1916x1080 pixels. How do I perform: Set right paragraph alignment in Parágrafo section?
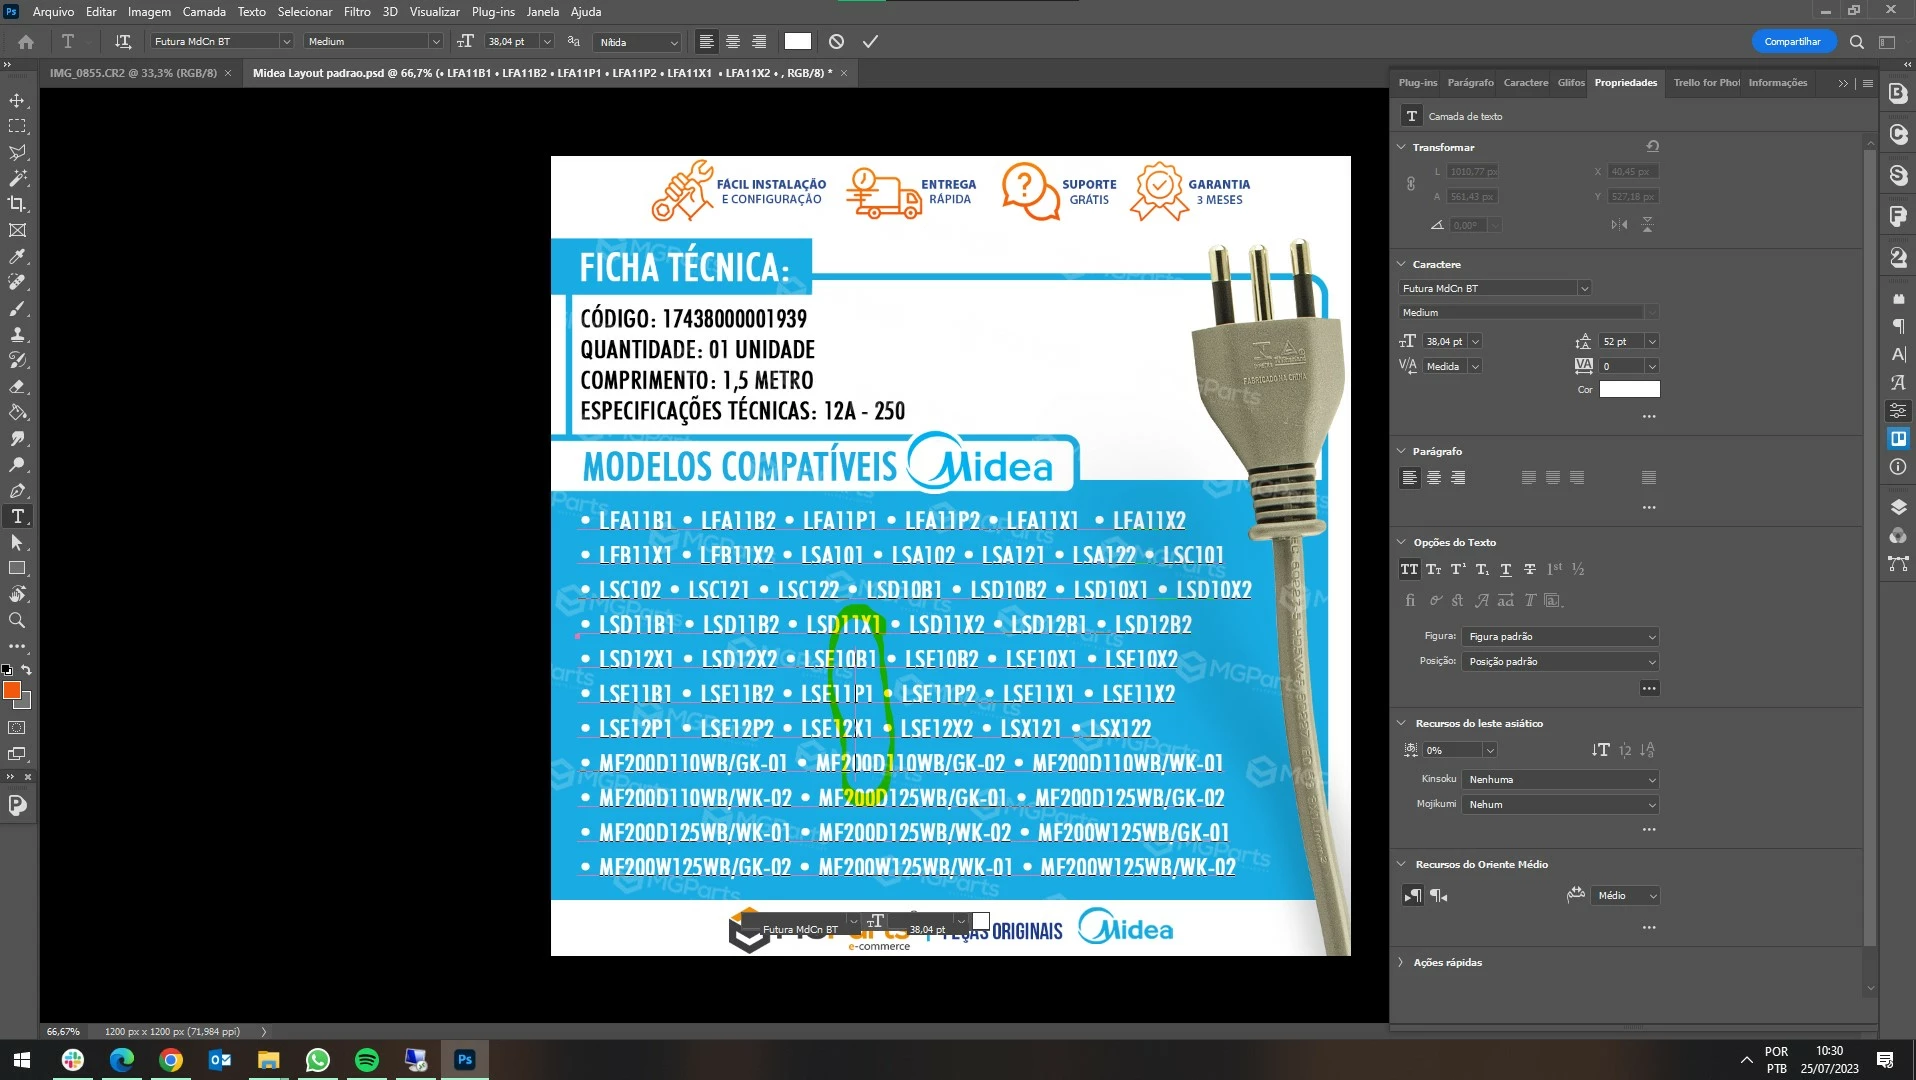click(x=1457, y=478)
